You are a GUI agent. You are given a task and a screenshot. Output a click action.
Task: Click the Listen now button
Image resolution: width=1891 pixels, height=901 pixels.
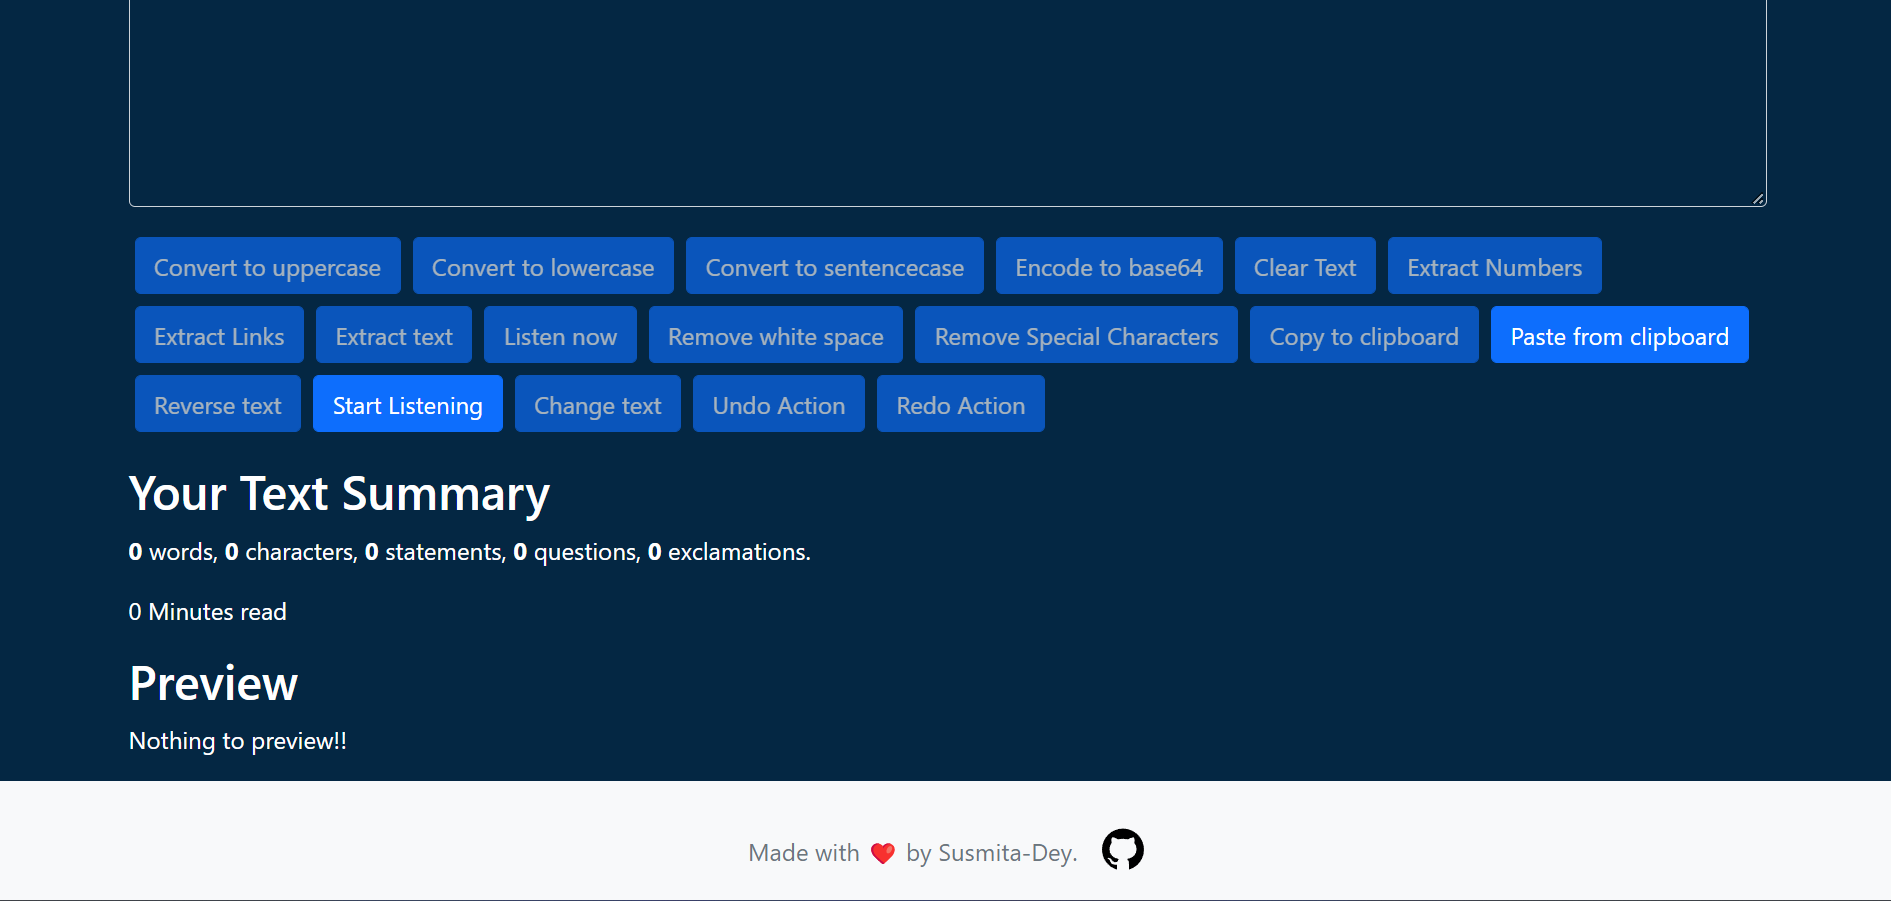560,335
